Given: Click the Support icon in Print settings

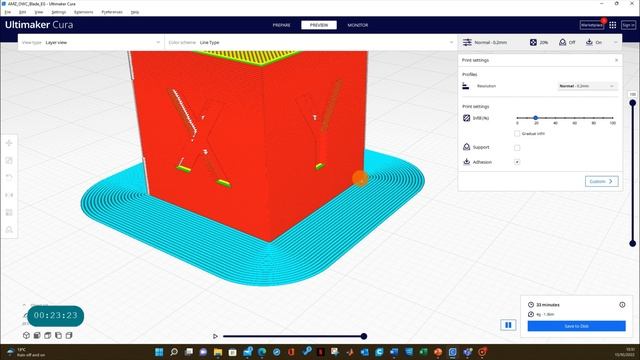Looking at the screenshot, I should [x=467, y=147].
